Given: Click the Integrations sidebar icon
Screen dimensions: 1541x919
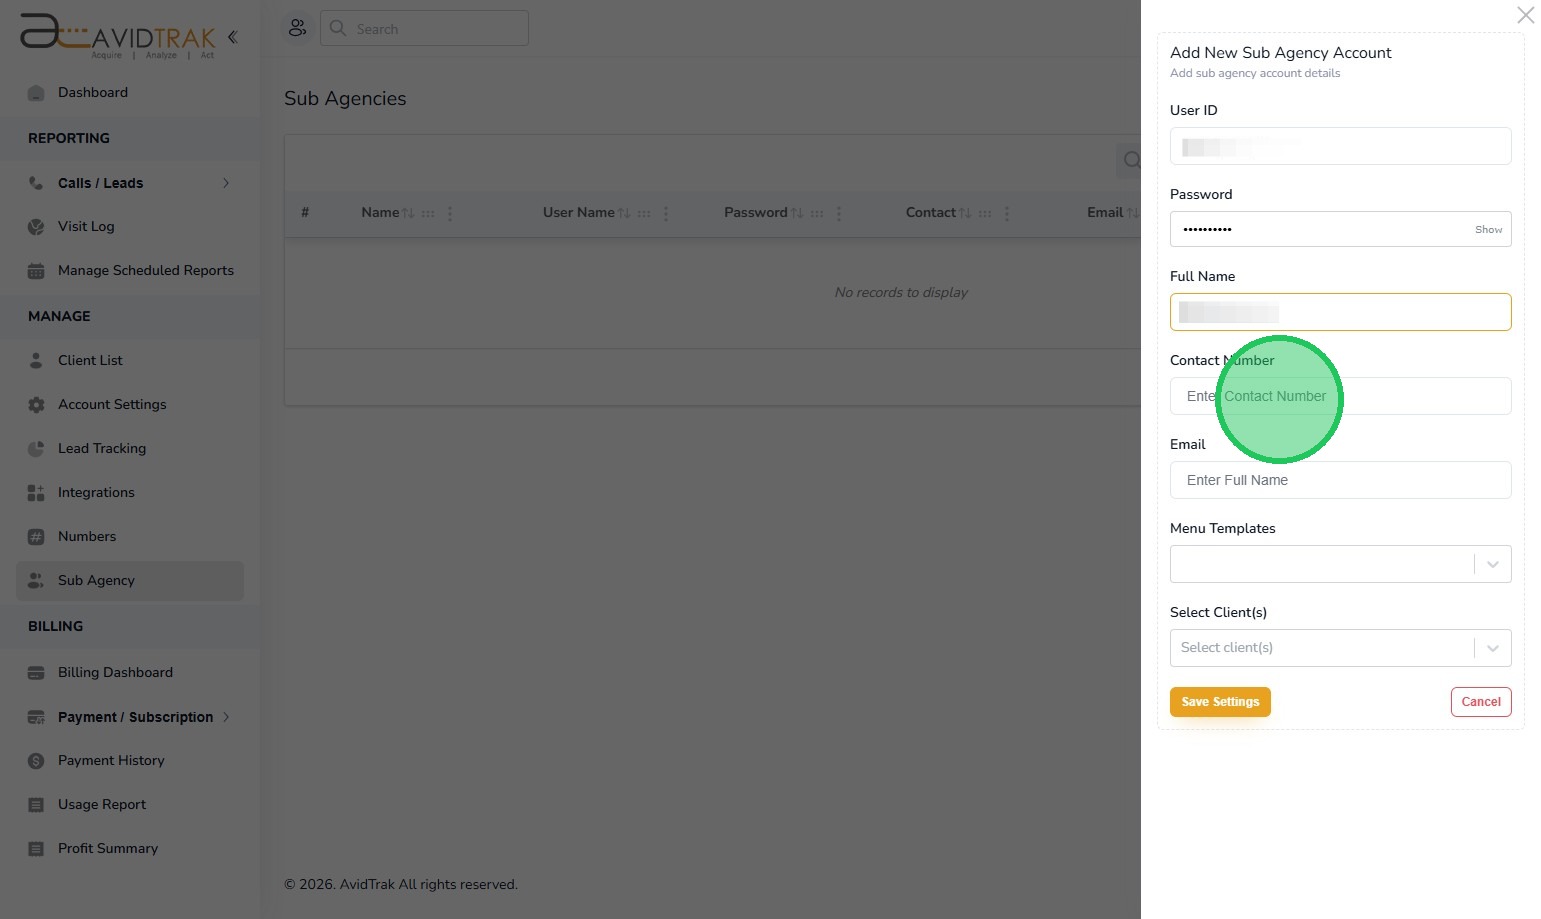Looking at the screenshot, I should click(36, 493).
